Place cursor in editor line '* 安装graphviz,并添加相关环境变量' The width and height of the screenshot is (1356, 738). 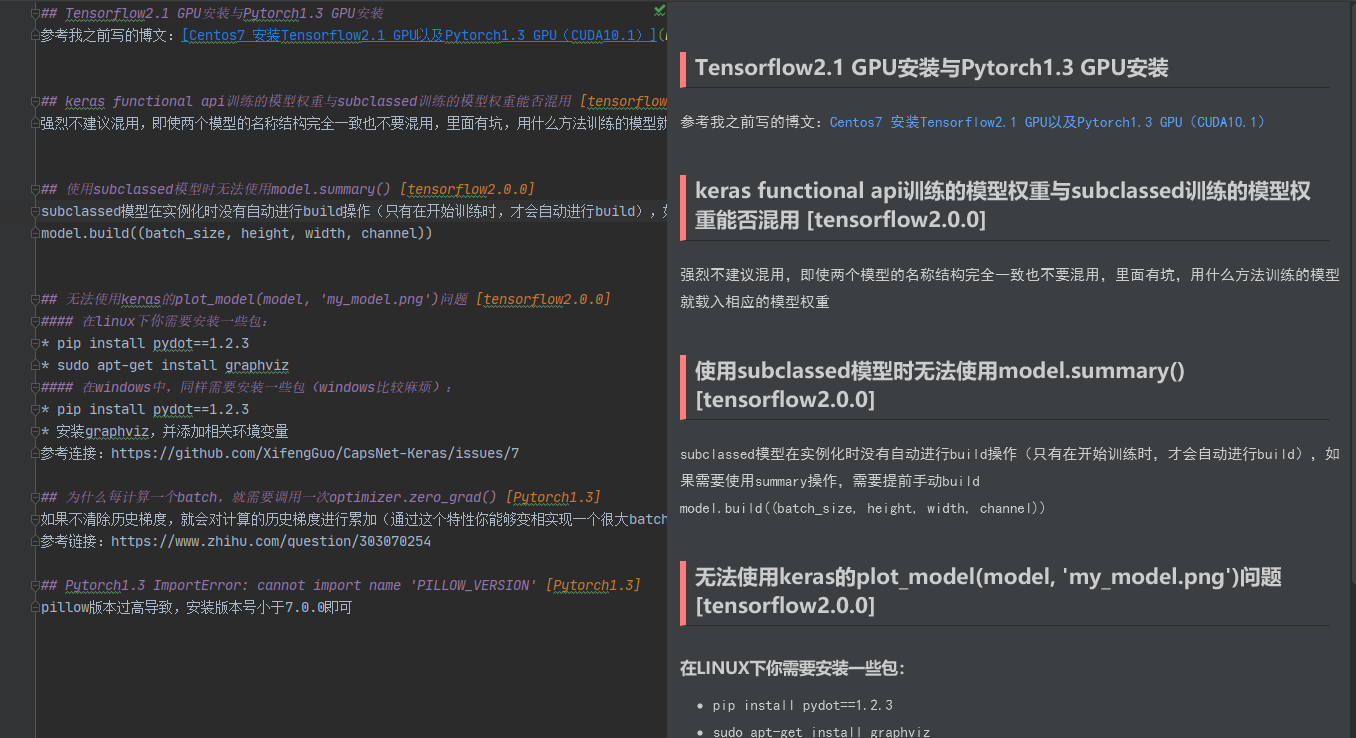[x=165, y=432]
